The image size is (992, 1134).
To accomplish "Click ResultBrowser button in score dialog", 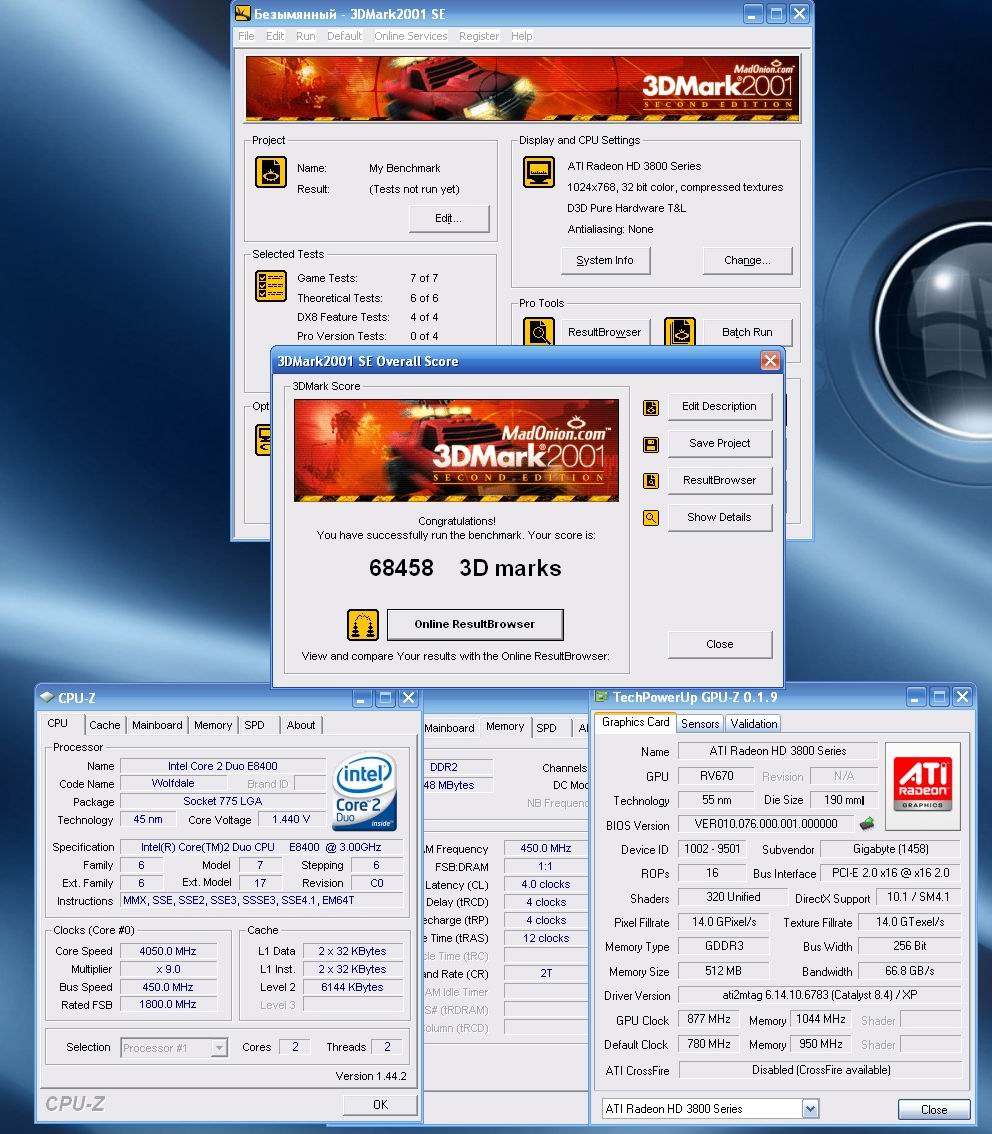I will (719, 480).
